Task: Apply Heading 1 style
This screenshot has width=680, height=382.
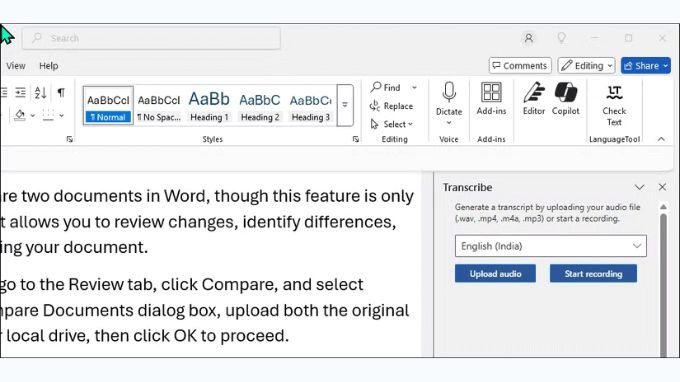Action: 209,106
